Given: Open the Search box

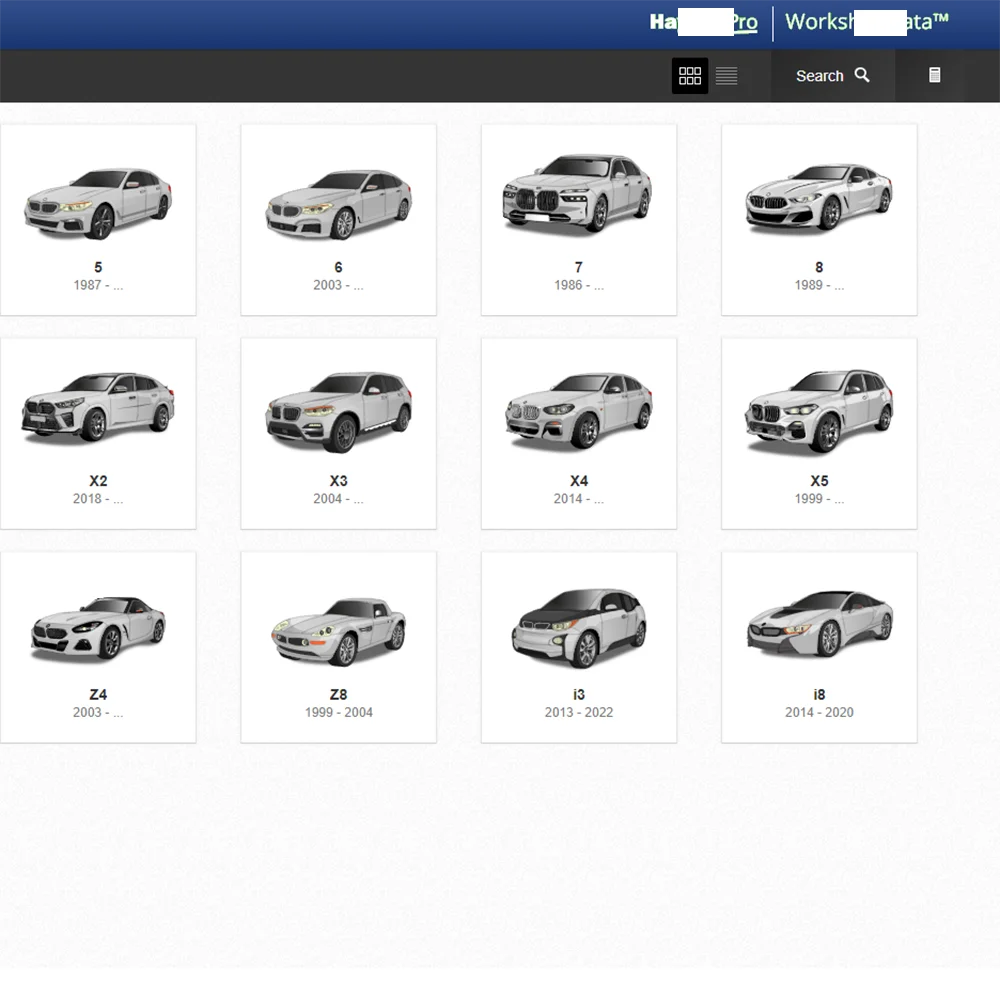Looking at the screenshot, I should [832, 76].
